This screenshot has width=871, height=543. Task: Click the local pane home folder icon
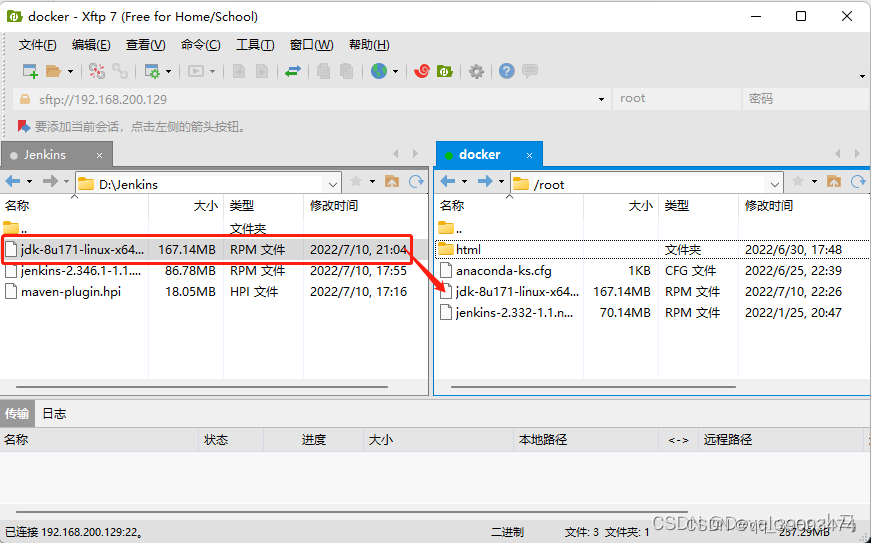click(x=392, y=182)
